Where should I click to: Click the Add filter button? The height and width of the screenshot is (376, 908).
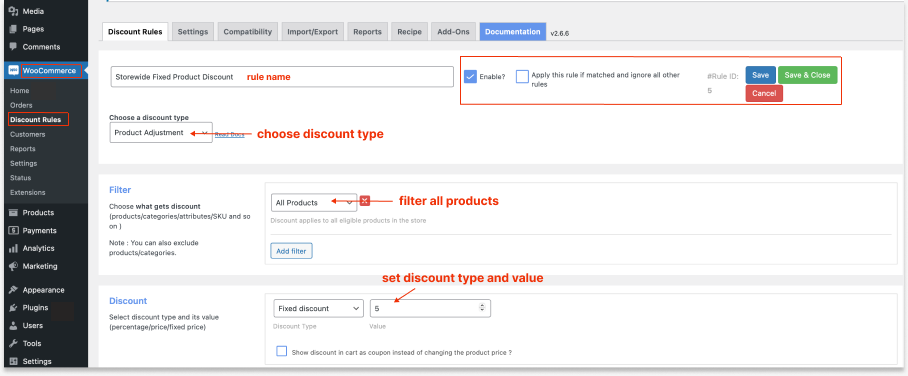click(291, 251)
